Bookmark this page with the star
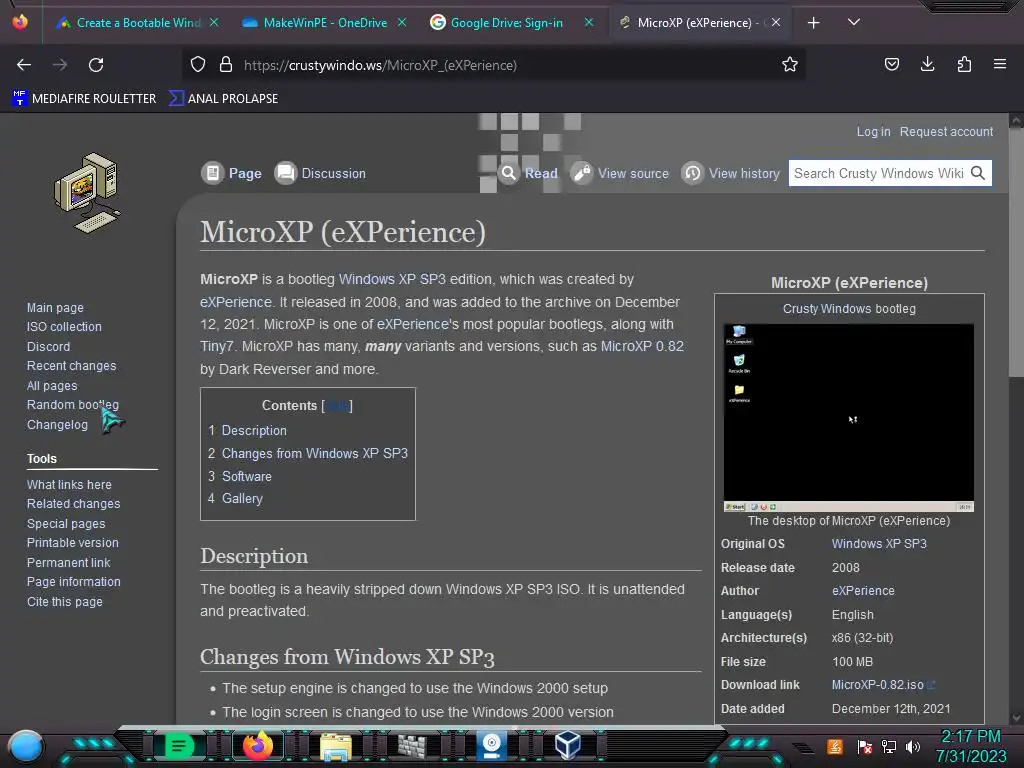This screenshot has width=1024, height=768. [x=790, y=65]
